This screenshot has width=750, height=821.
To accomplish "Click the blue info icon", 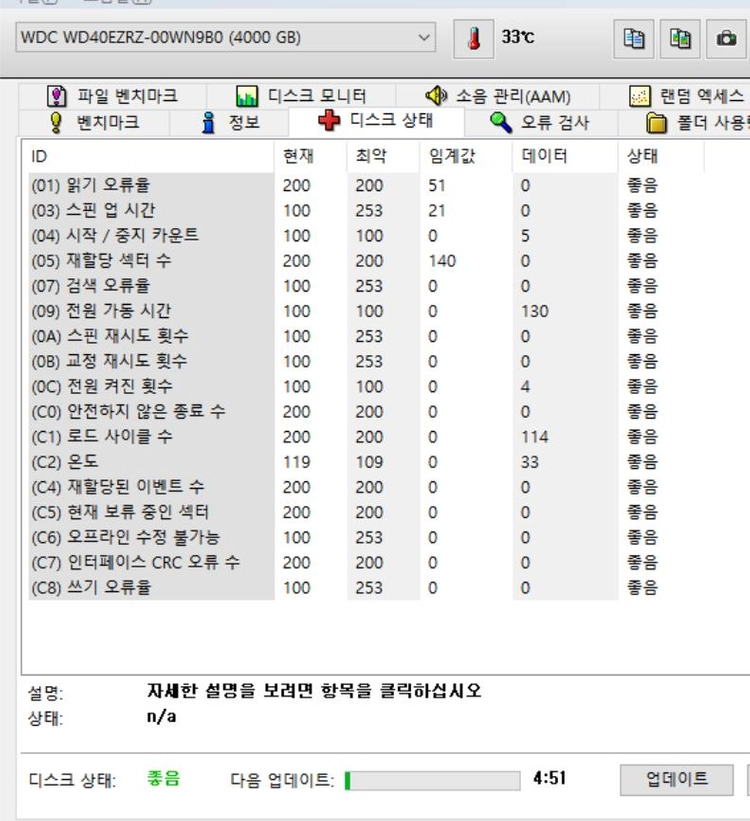I will 208,123.
